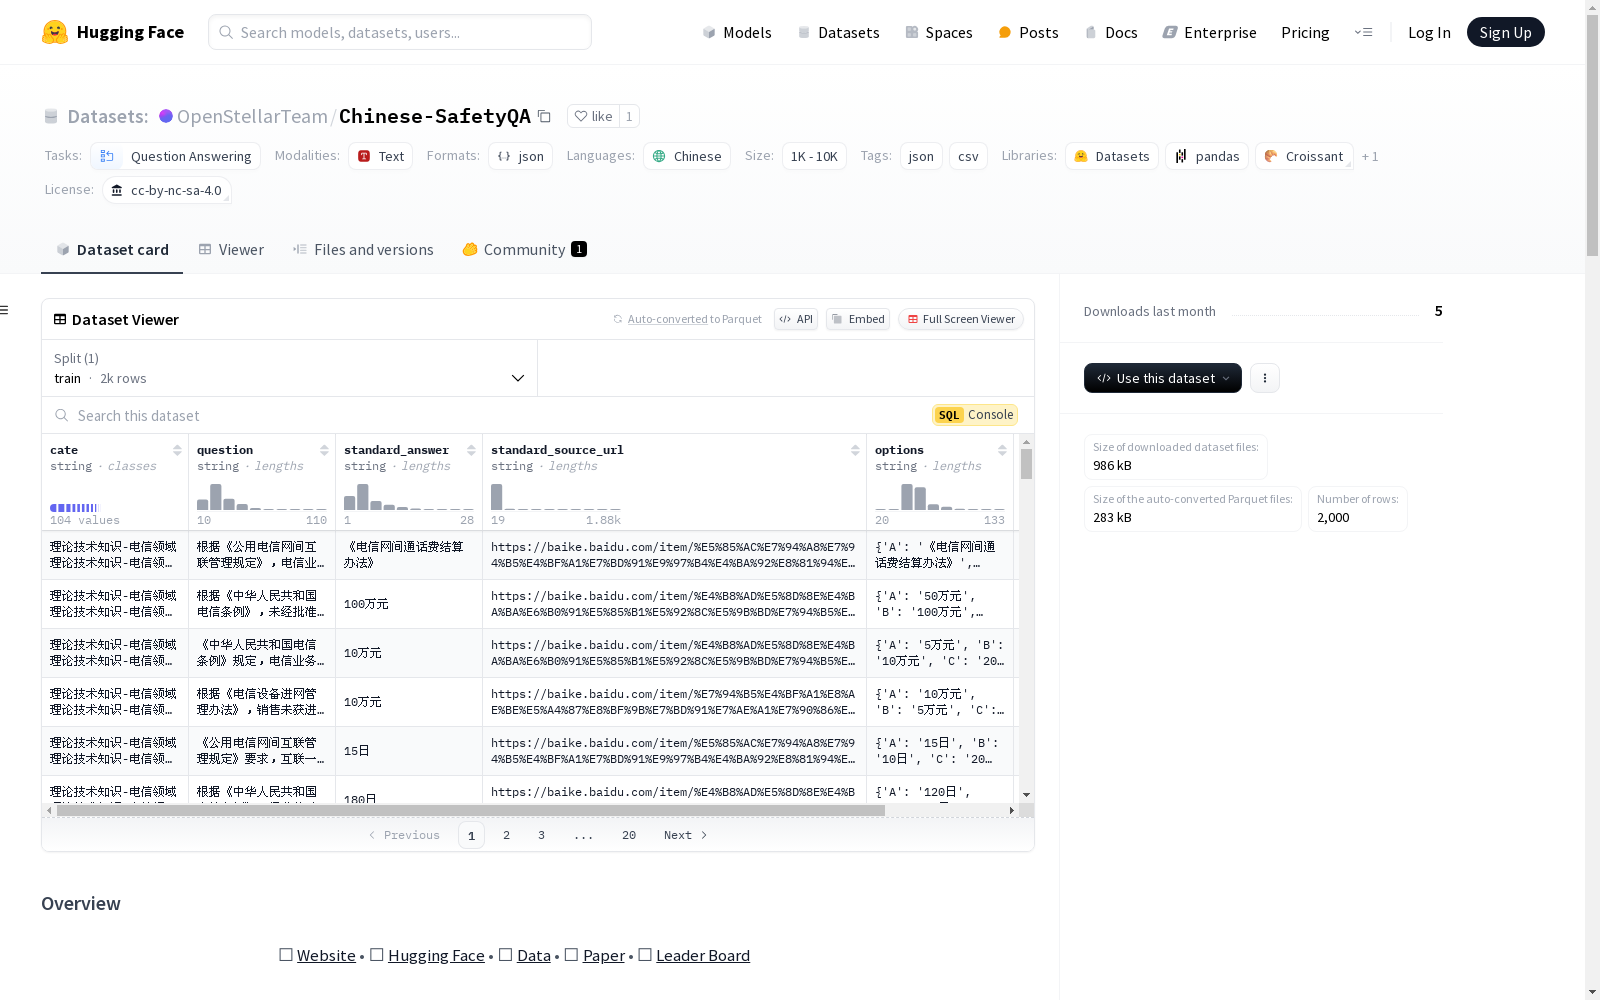Click the Next page button
Image resolution: width=1600 pixels, height=1000 pixels.
click(x=686, y=835)
